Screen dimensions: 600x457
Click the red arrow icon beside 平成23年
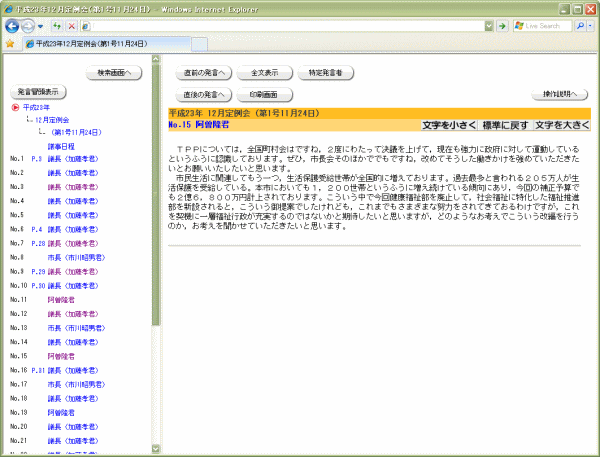click(15, 108)
